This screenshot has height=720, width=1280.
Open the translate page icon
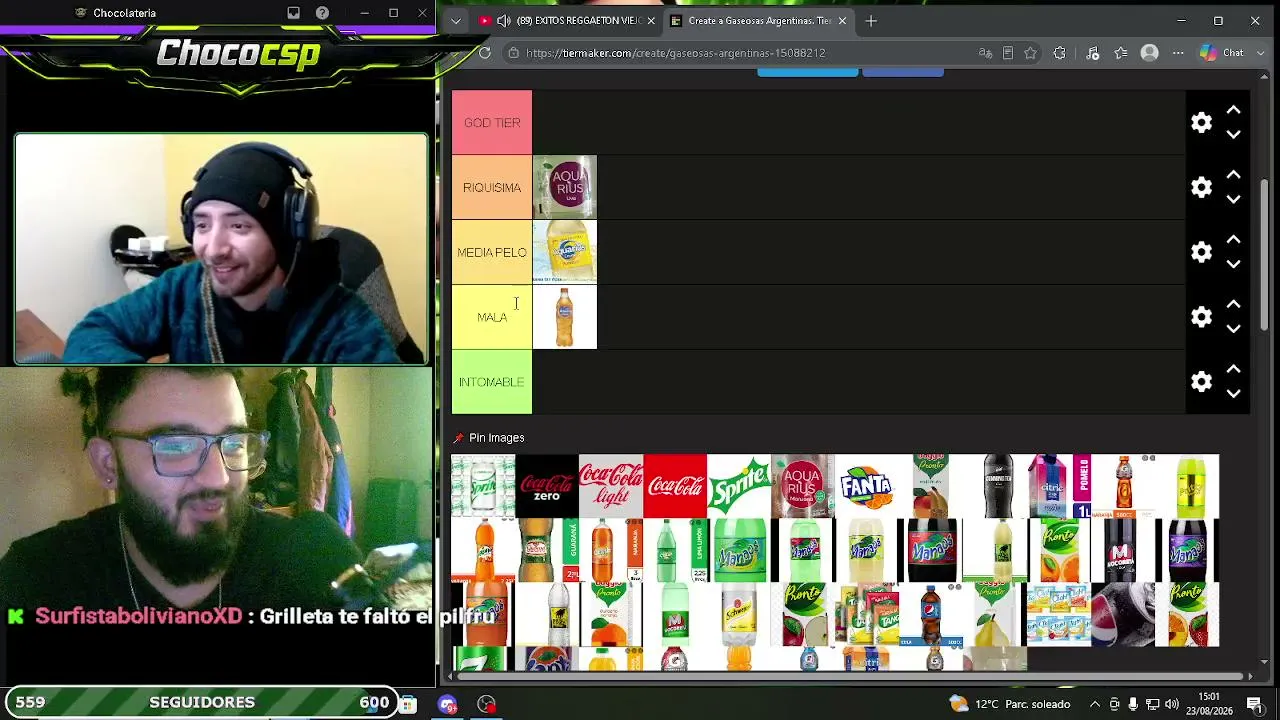click(x=986, y=53)
